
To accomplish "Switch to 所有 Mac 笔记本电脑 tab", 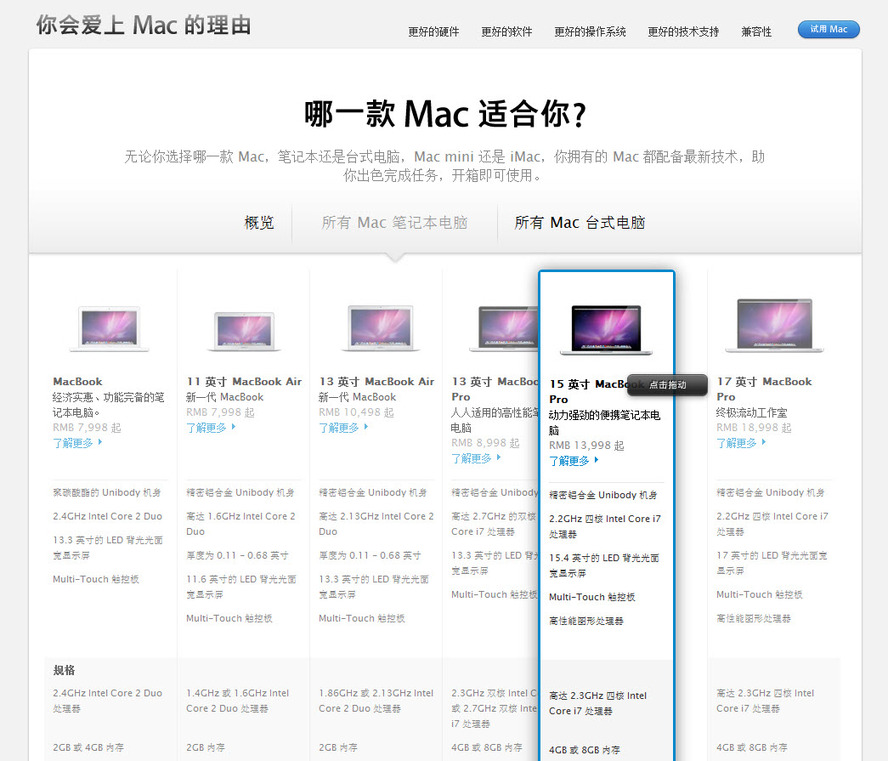I will click(394, 223).
